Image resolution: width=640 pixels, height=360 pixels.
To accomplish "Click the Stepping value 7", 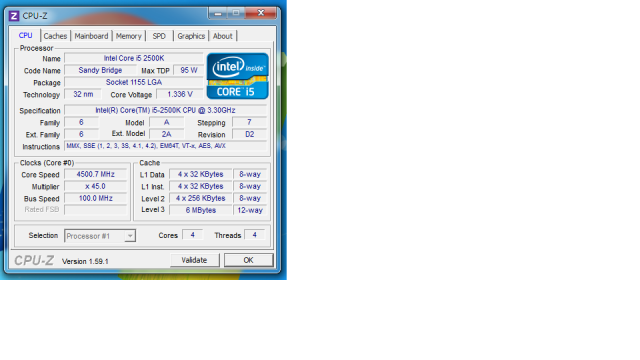I will [249, 122].
